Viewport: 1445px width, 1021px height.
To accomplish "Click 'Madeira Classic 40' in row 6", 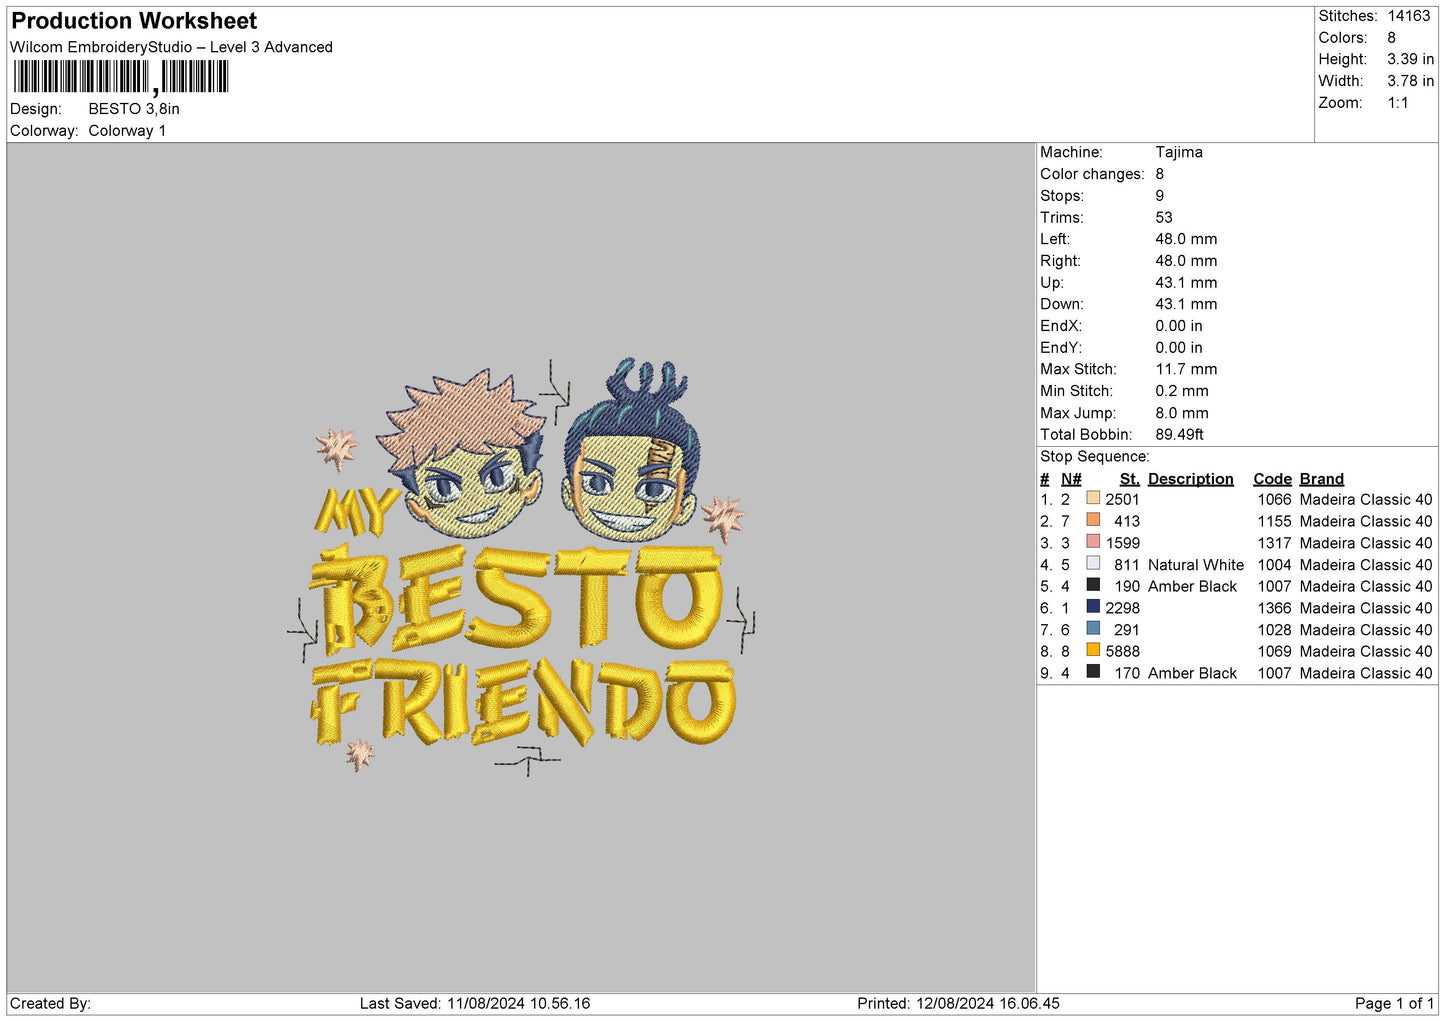I will (x=1366, y=608).
